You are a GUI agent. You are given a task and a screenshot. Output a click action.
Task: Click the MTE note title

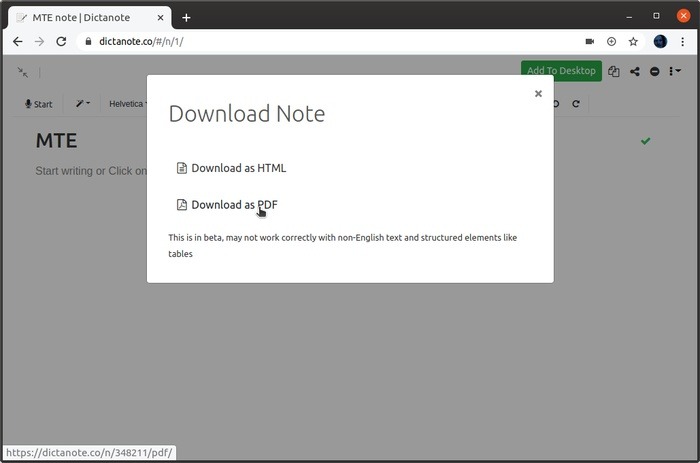click(x=56, y=141)
